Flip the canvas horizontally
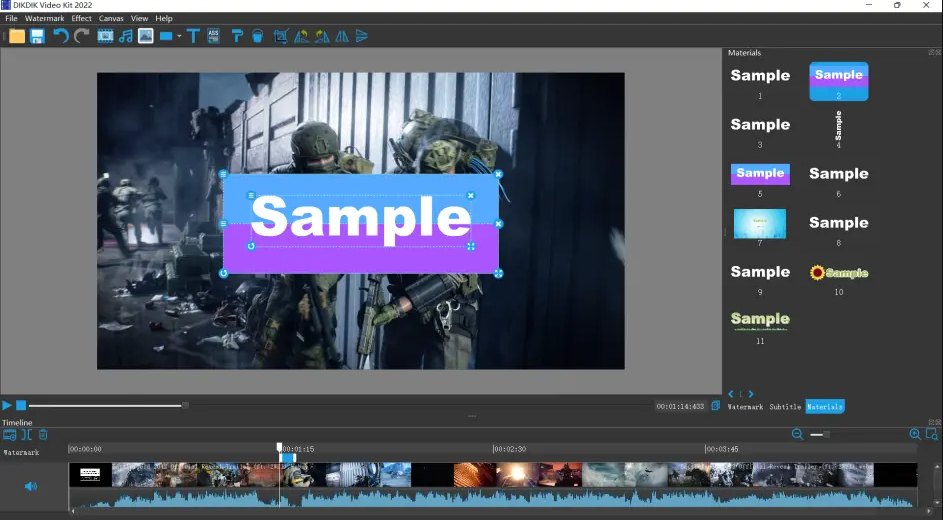 pyautogui.click(x=342, y=36)
